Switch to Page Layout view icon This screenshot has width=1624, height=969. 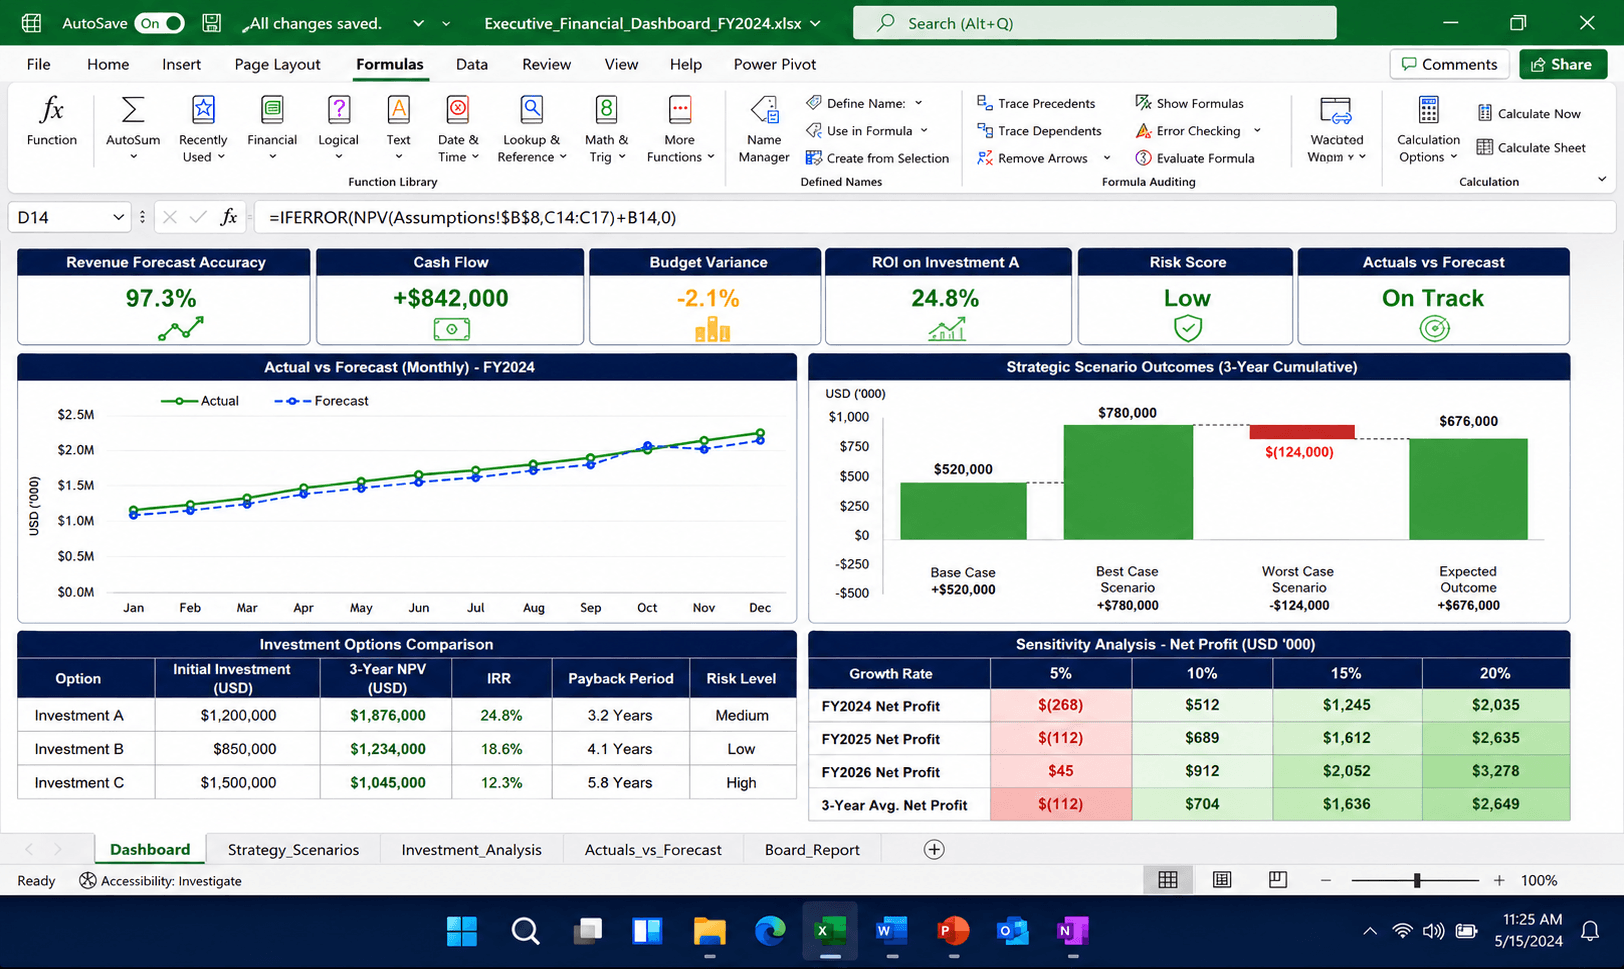click(x=1222, y=880)
